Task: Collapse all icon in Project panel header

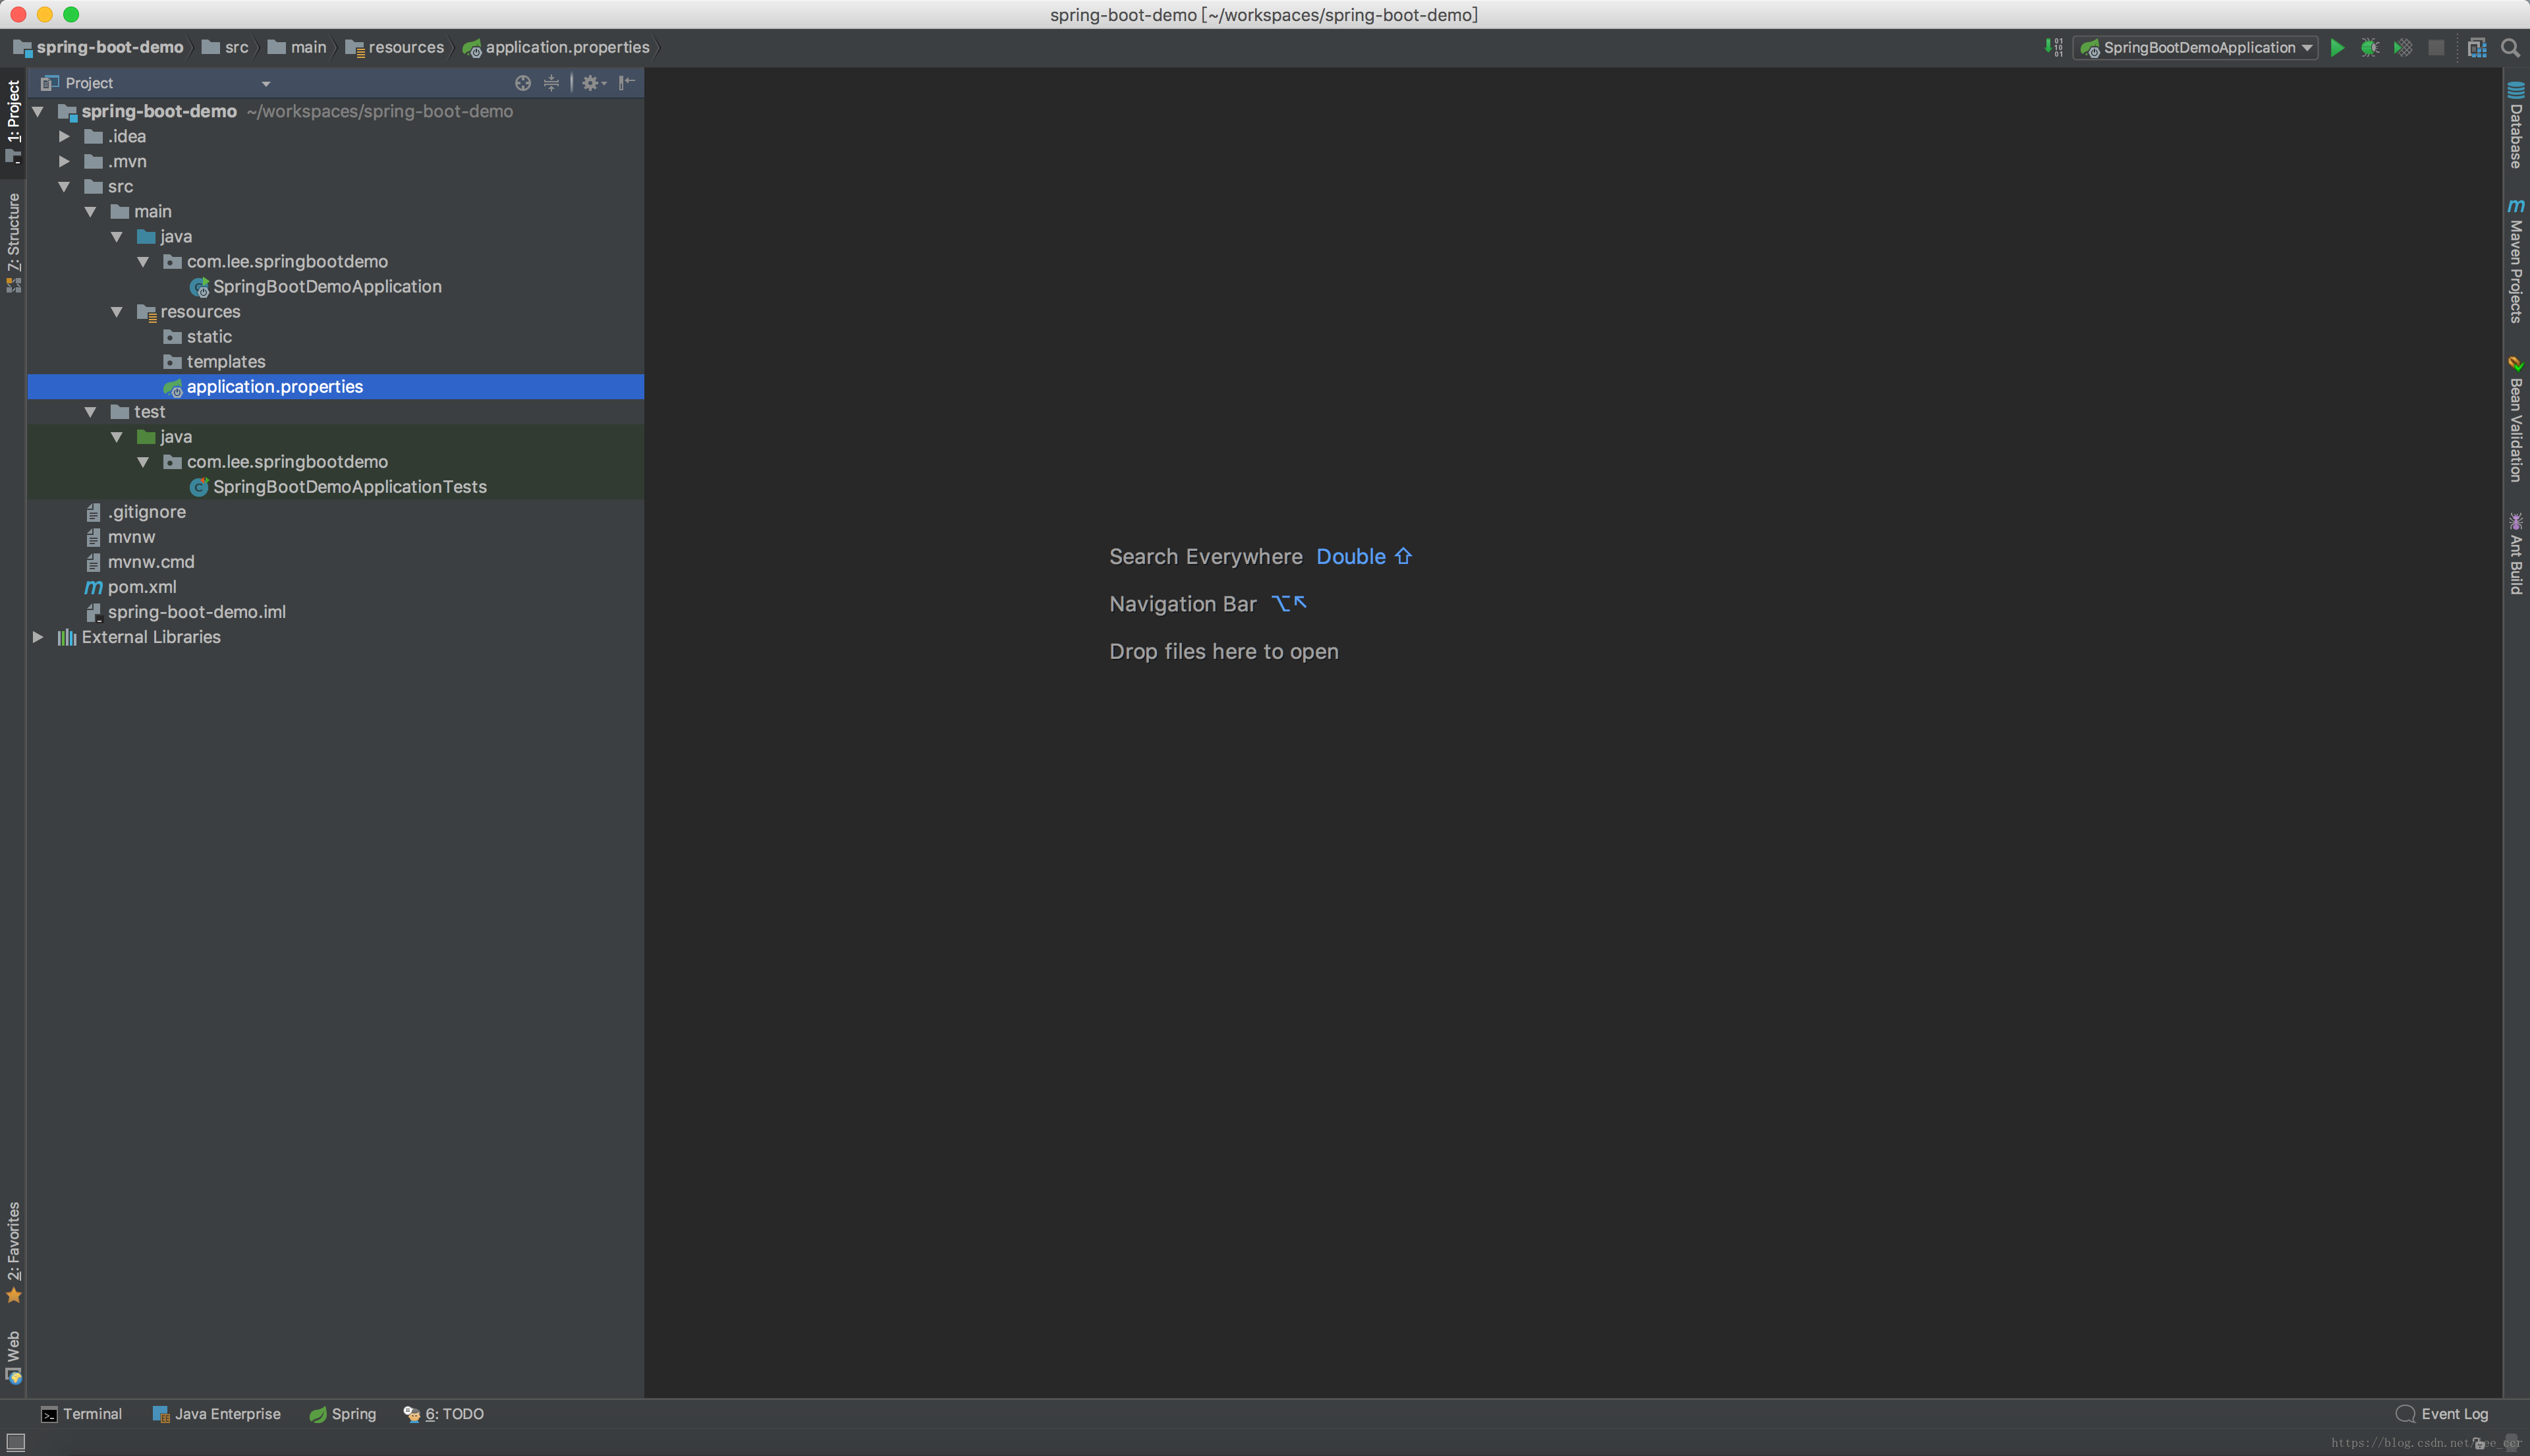Action: click(x=551, y=83)
